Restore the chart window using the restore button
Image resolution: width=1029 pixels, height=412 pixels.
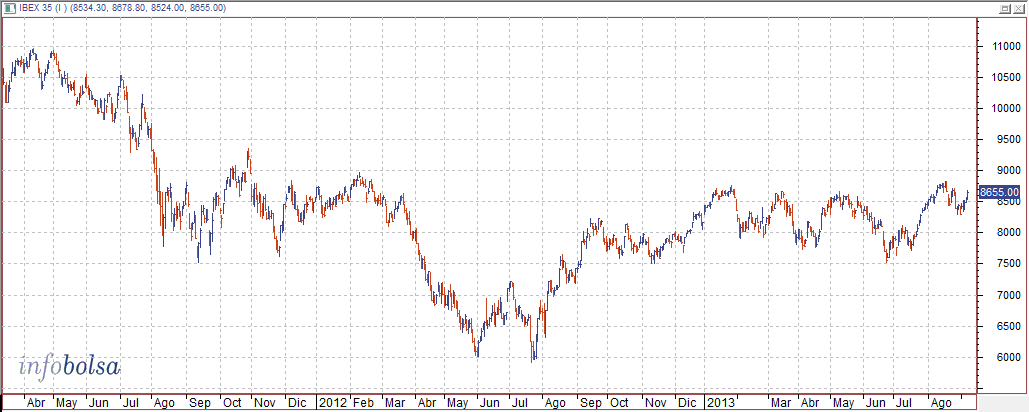pyautogui.click(x=1006, y=8)
